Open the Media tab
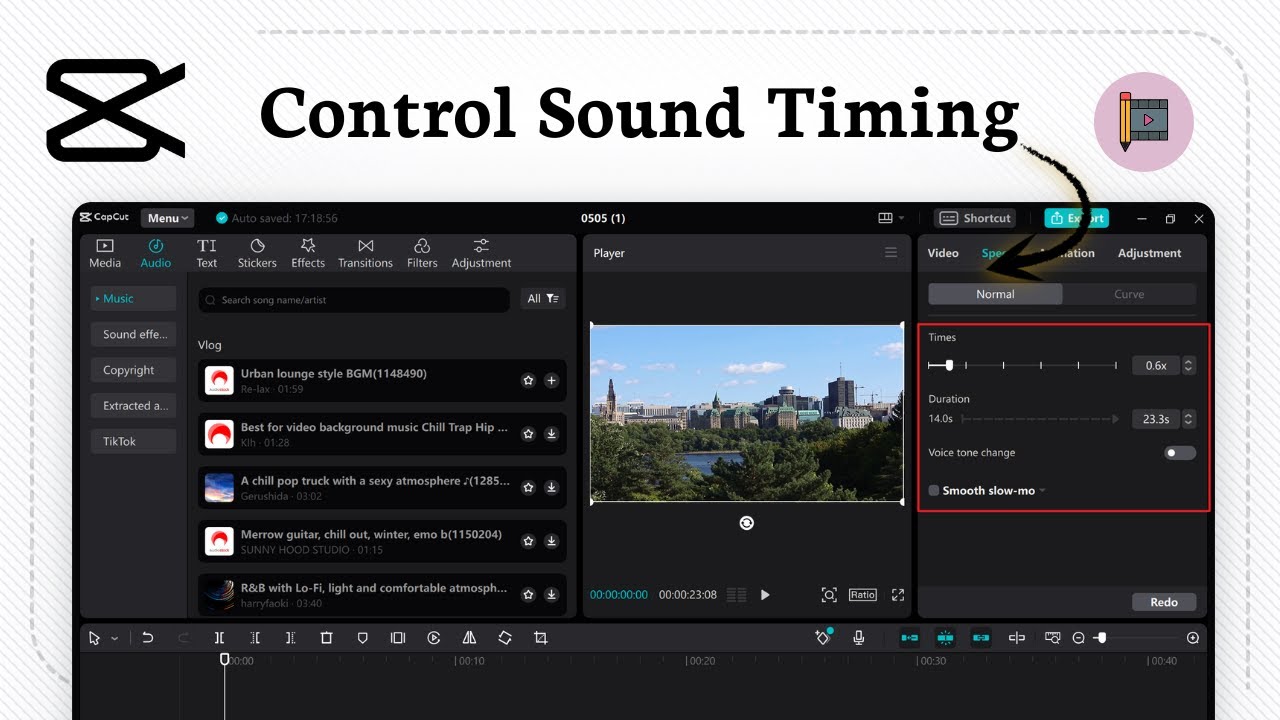The height and width of the screenshot is (720, 1280). (x=105, y=253)
